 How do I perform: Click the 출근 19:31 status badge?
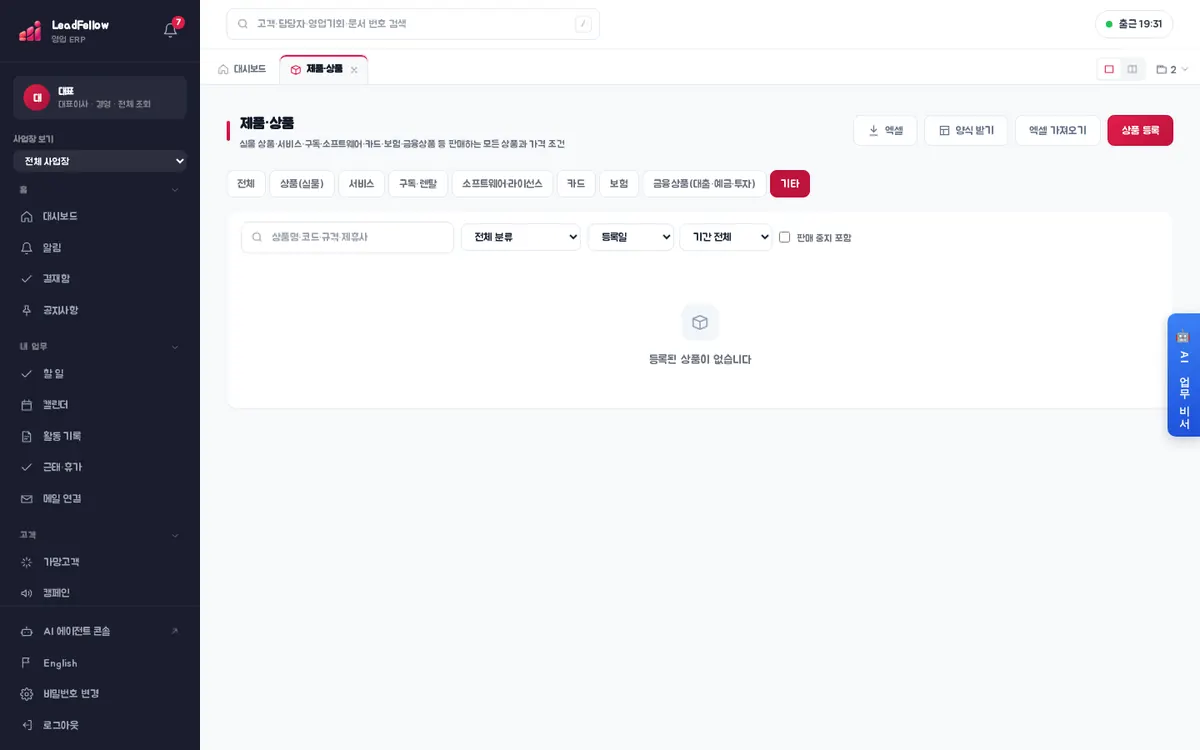point(1134,24)
